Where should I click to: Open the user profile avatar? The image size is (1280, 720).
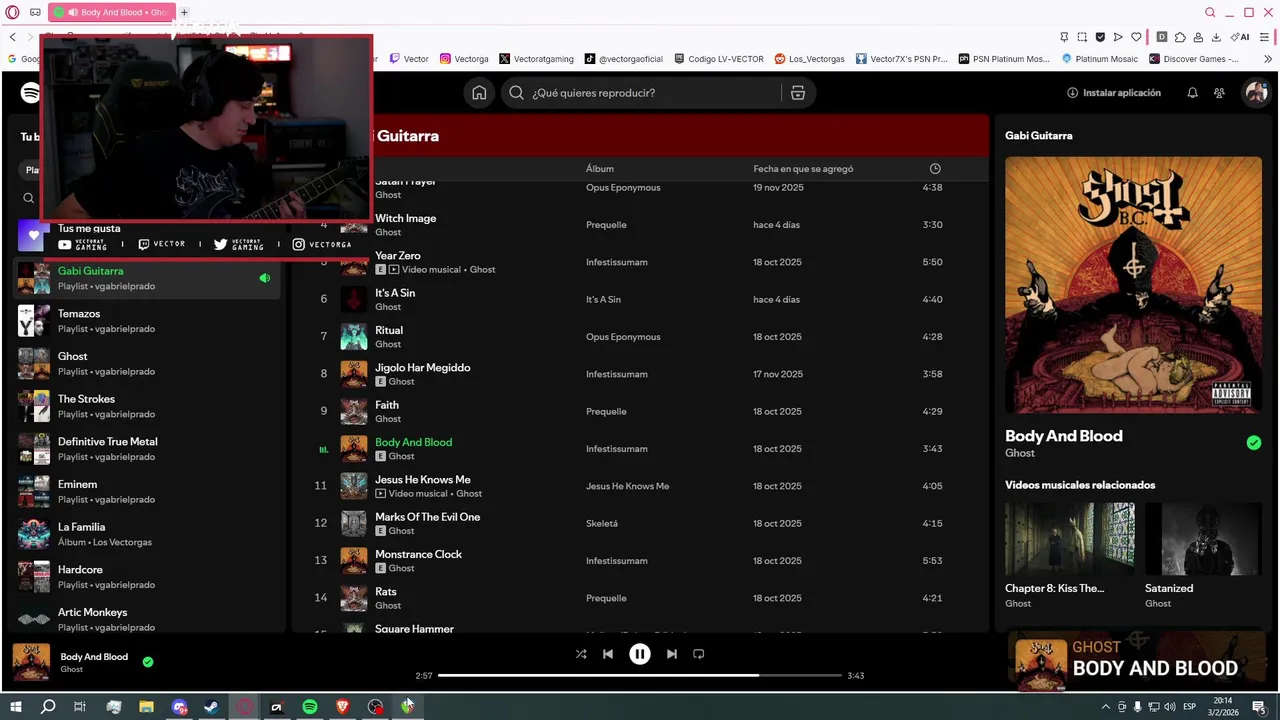point(1255,93)
